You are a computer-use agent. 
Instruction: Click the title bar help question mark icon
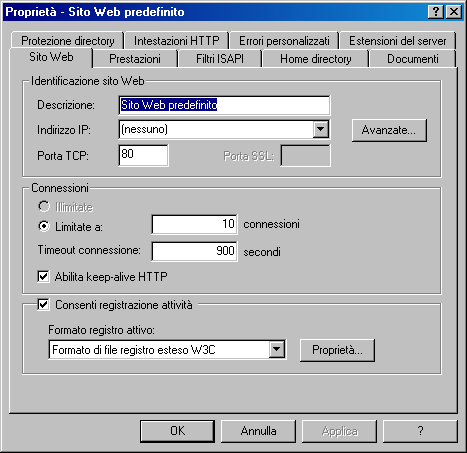(436, 12)
